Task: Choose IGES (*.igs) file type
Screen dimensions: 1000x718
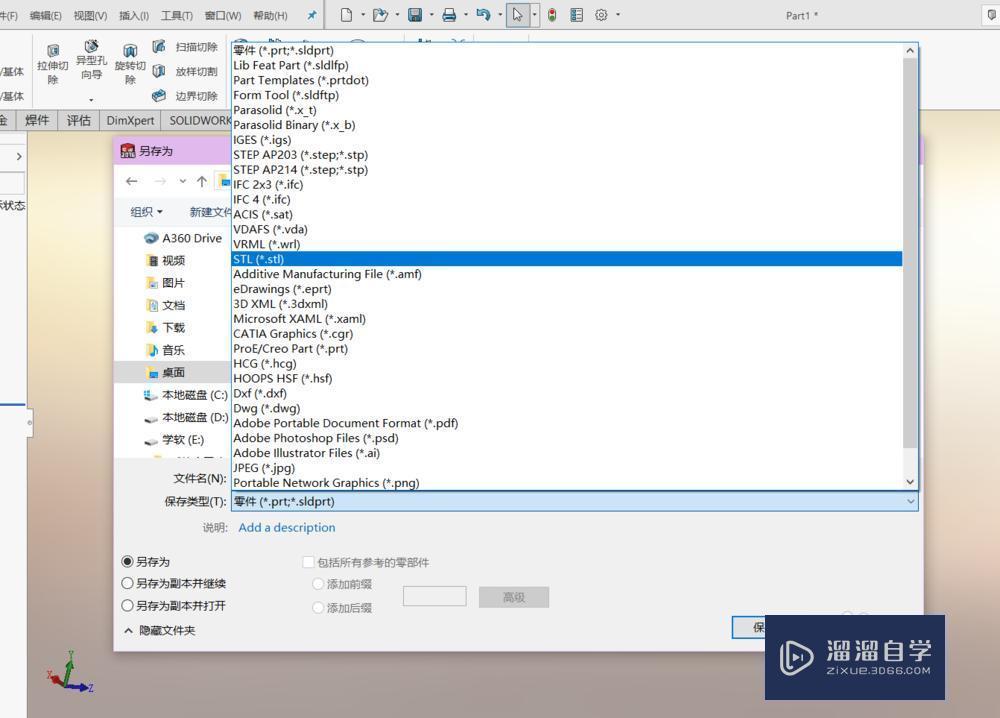Action: click(x=566, y=140)
